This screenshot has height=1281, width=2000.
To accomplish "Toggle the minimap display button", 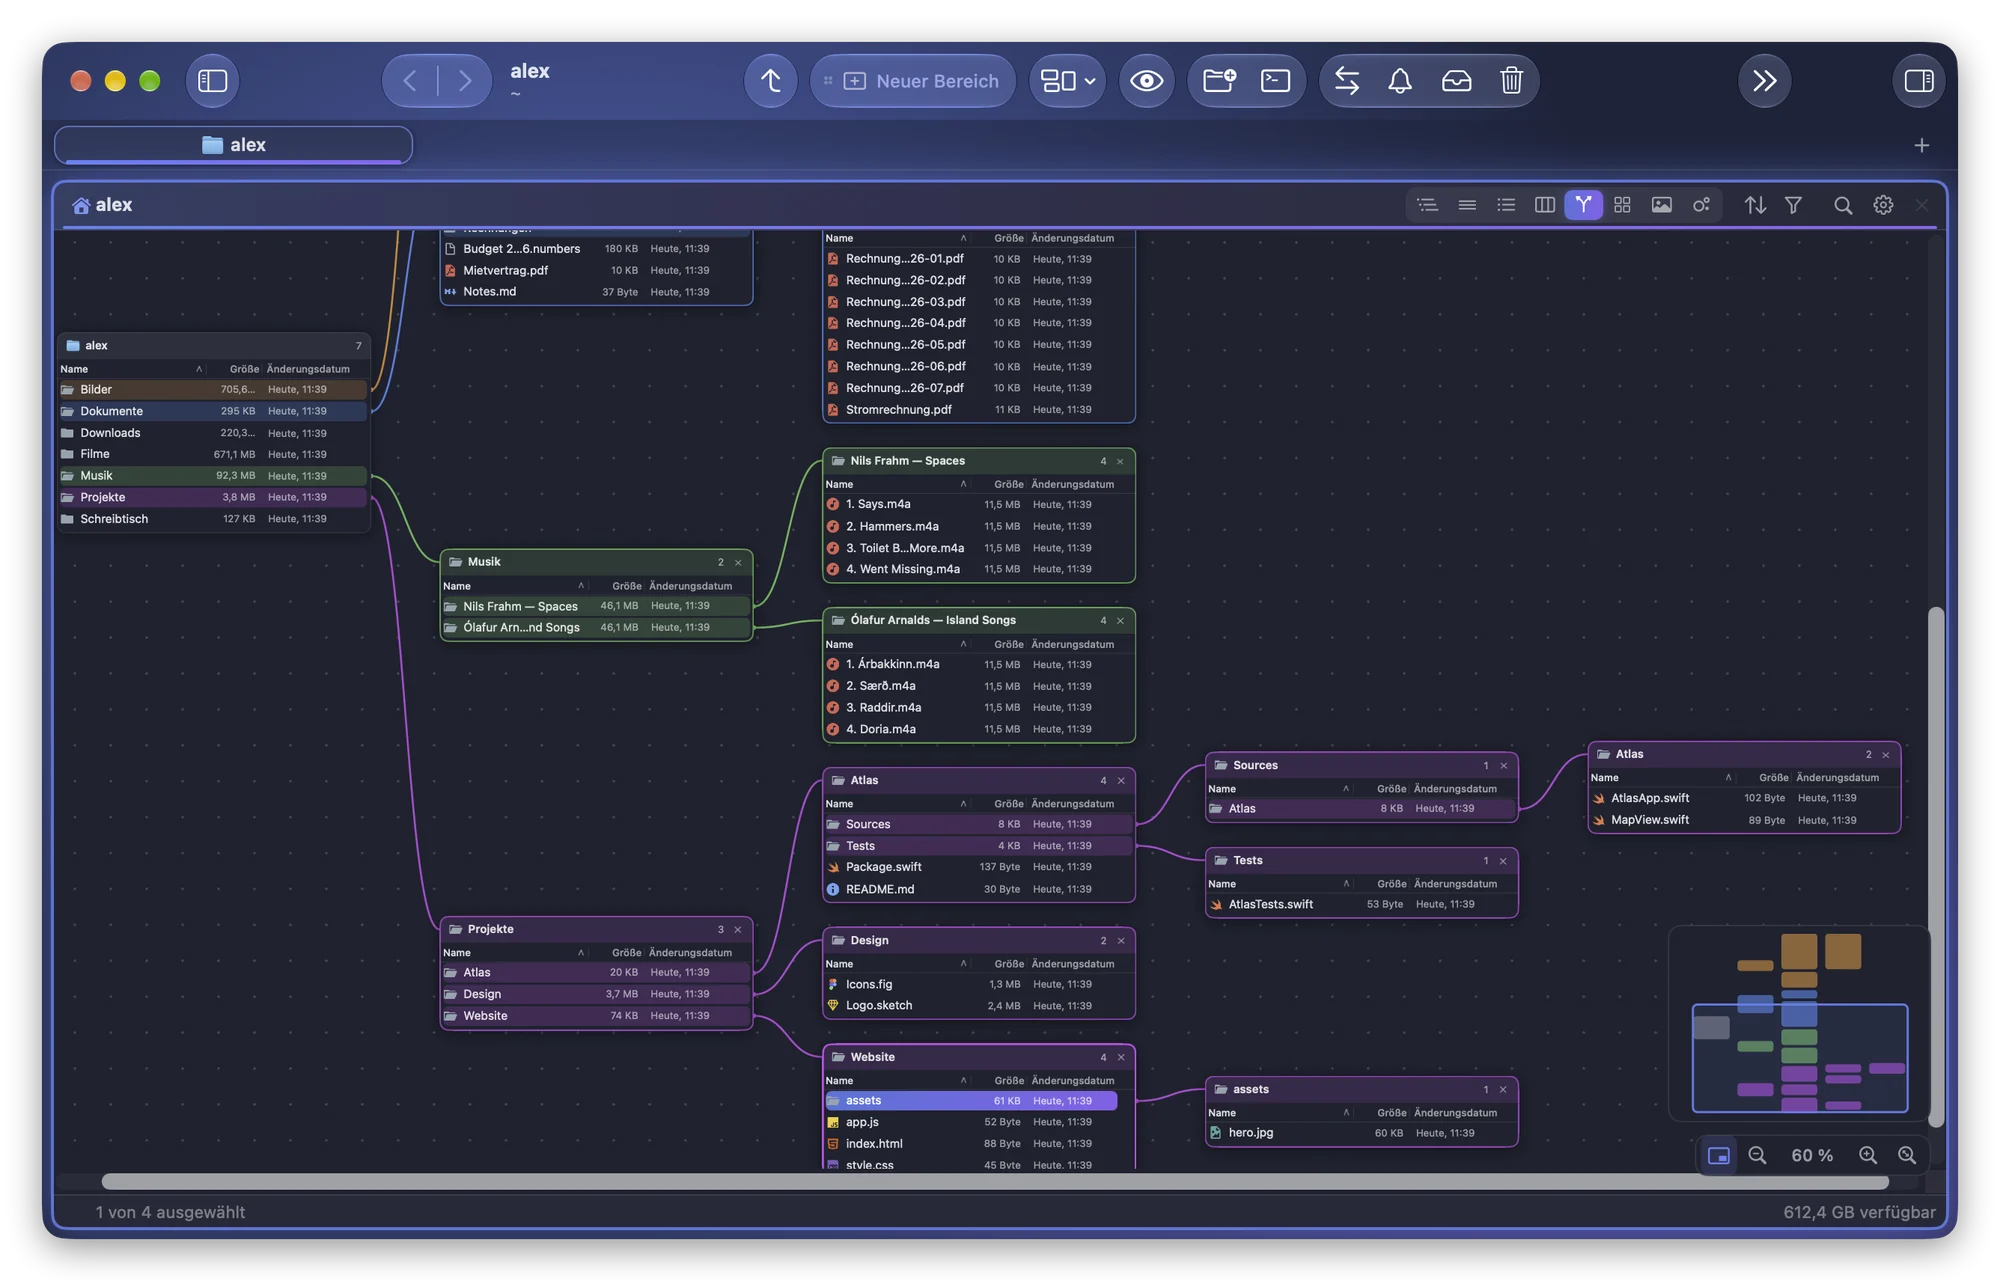I will coord(1718,1155).
